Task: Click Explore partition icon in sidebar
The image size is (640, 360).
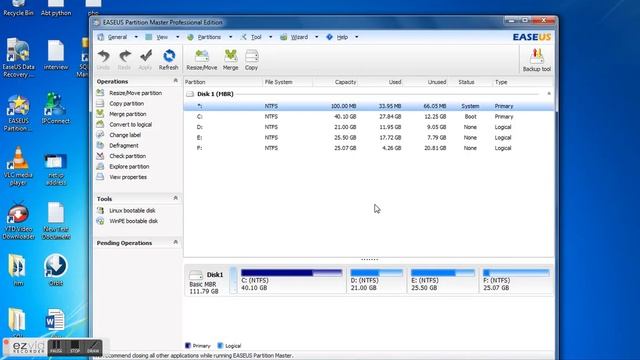Action: click(x=100, y=167)
